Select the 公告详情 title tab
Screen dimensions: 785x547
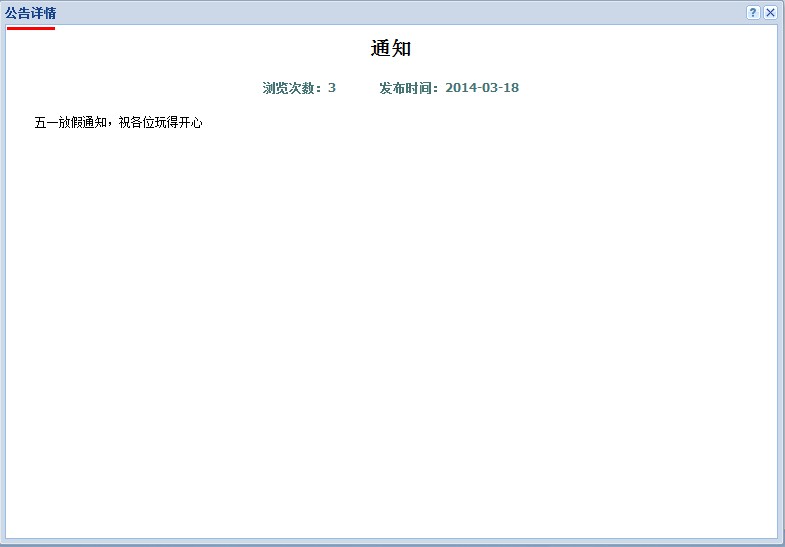(31, 14)
